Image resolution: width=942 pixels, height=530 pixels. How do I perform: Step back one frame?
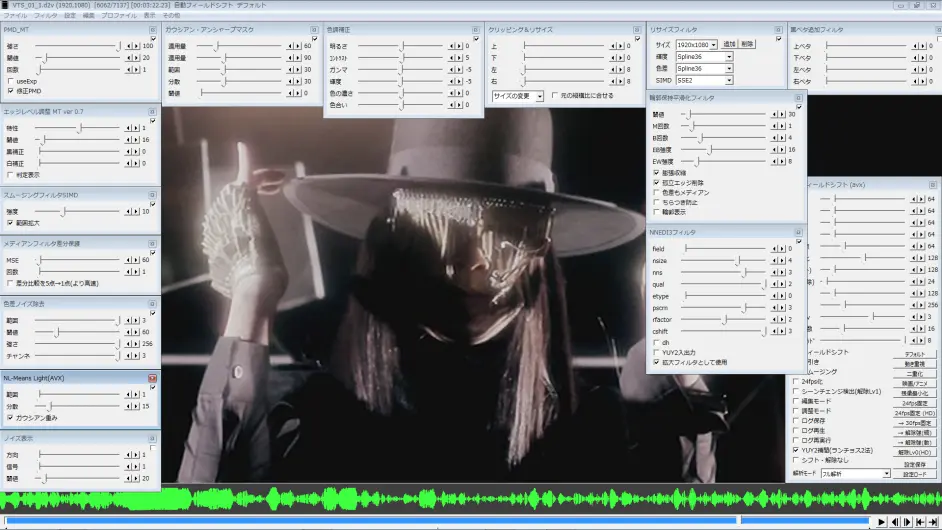[x=895, y=522]
